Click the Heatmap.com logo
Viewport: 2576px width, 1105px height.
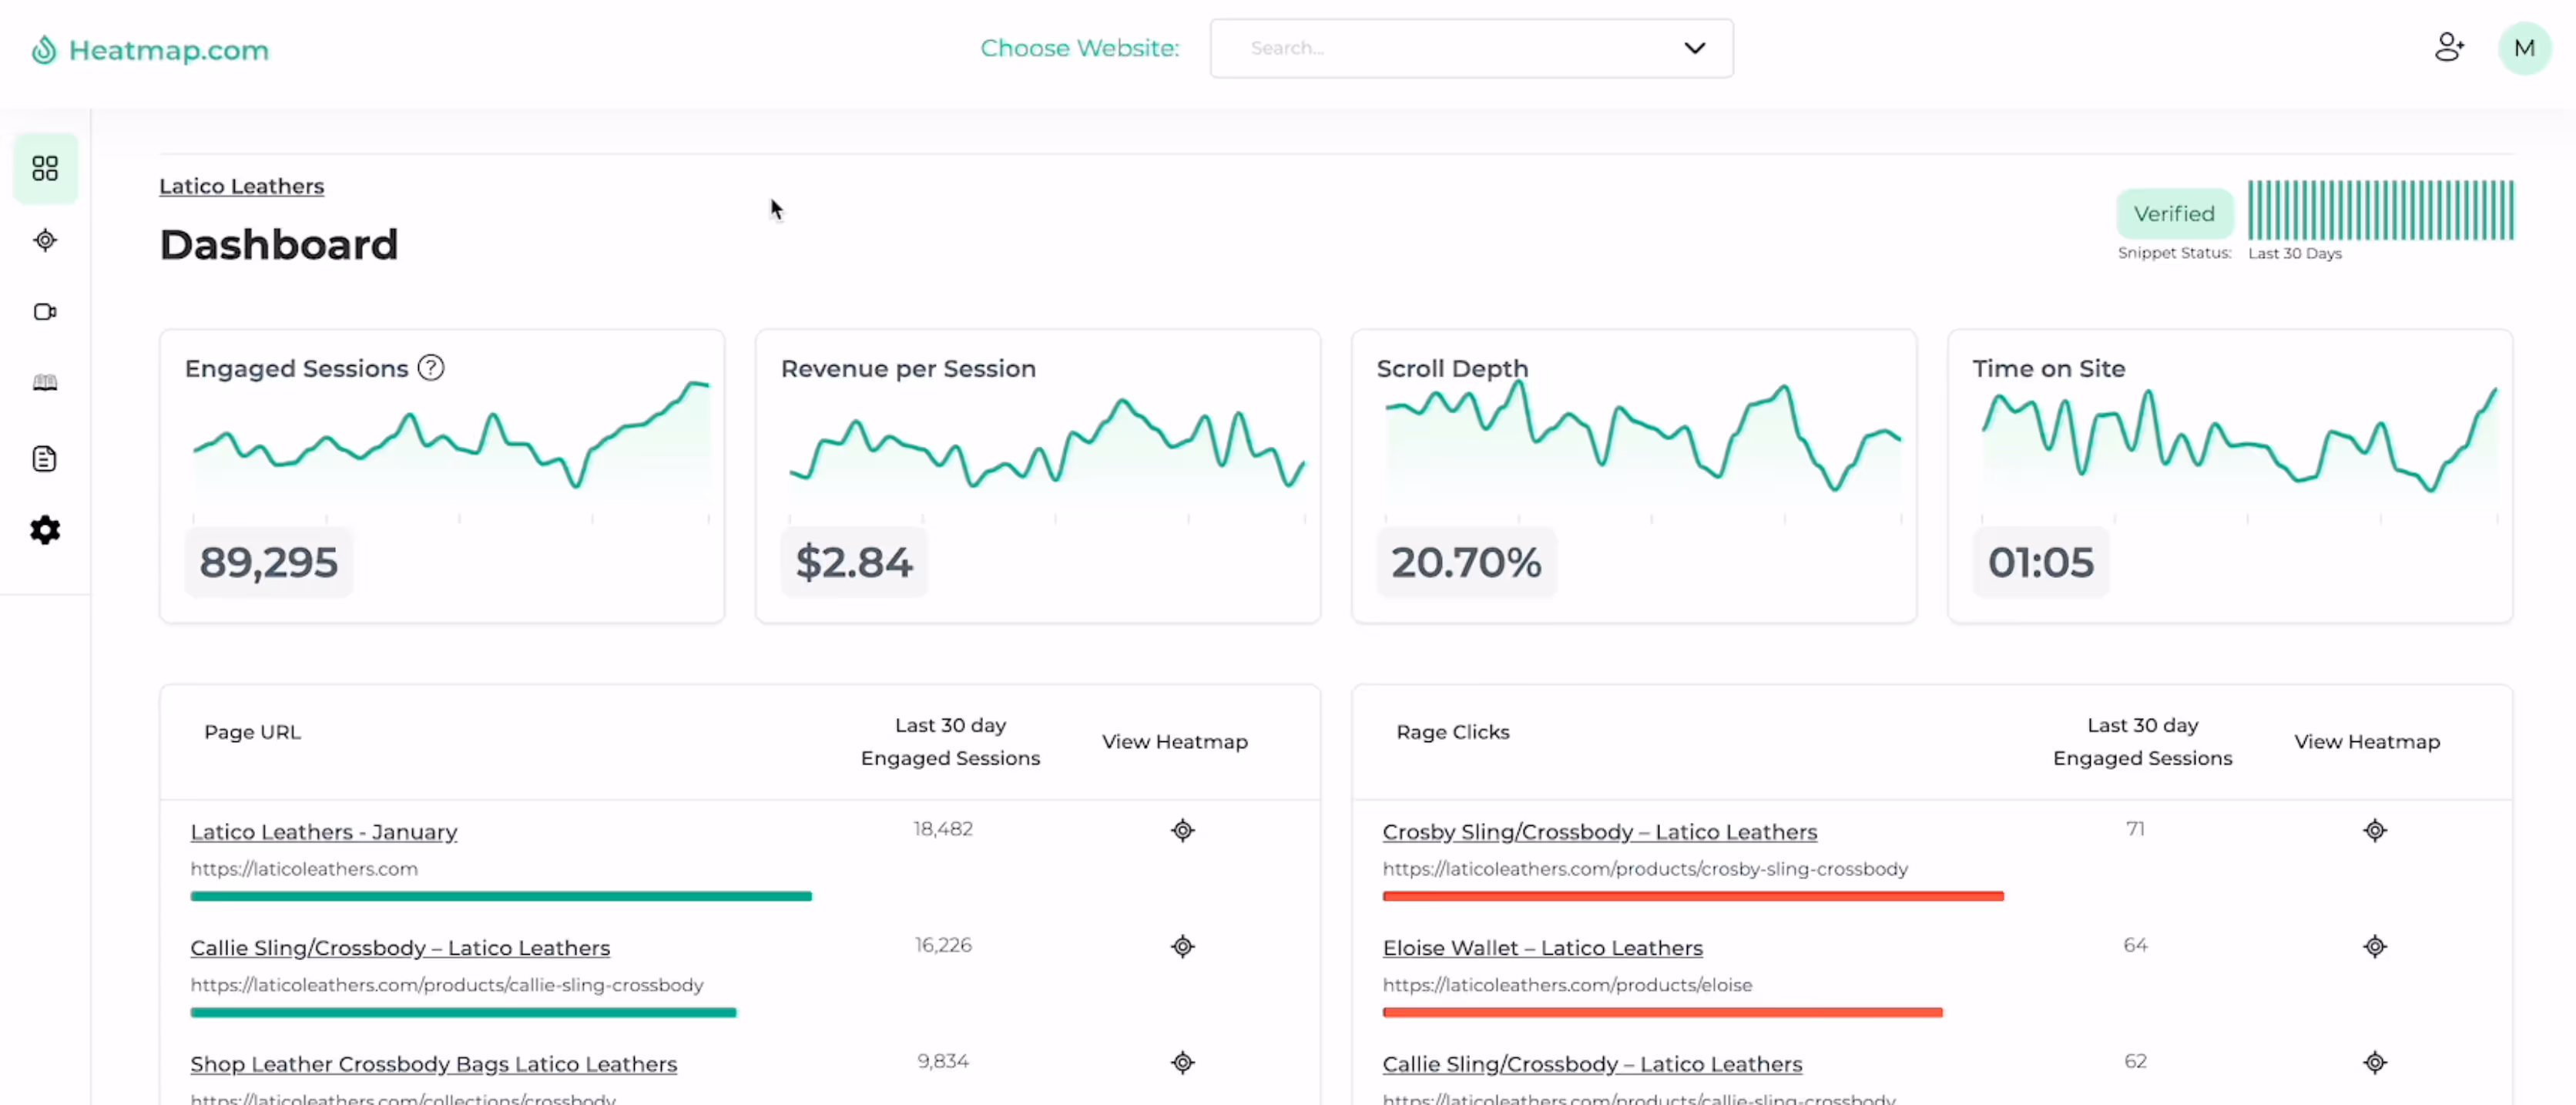pos(151,50)
